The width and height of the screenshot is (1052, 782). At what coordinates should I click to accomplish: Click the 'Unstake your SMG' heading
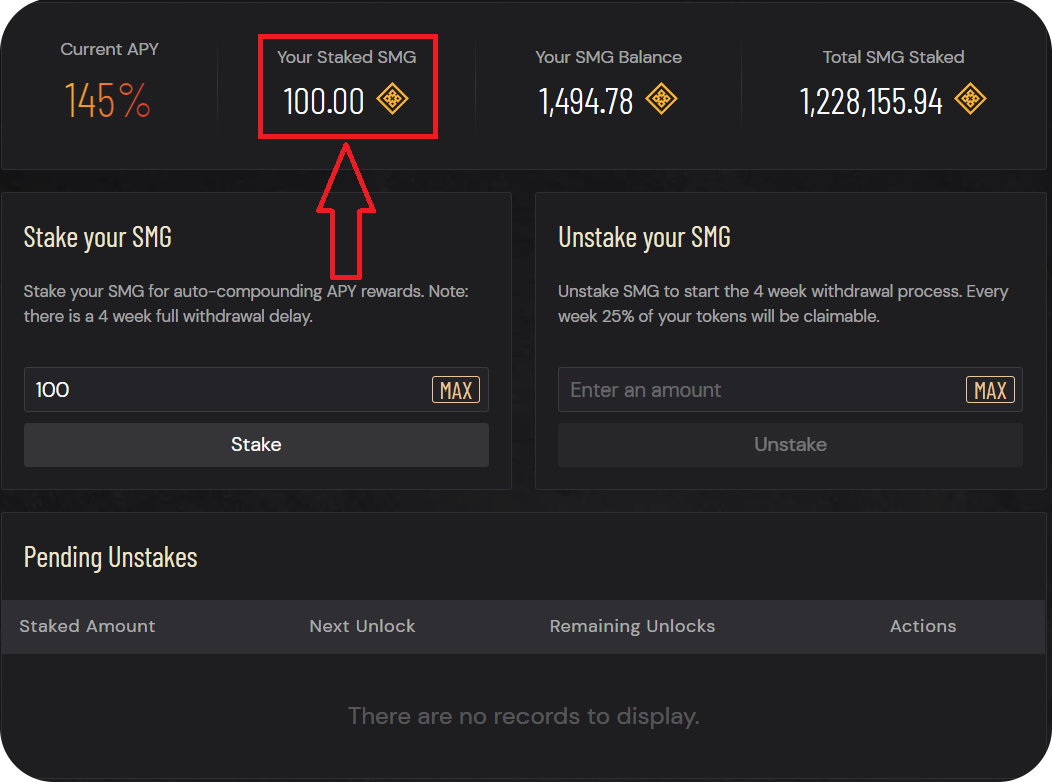[644, 237]
